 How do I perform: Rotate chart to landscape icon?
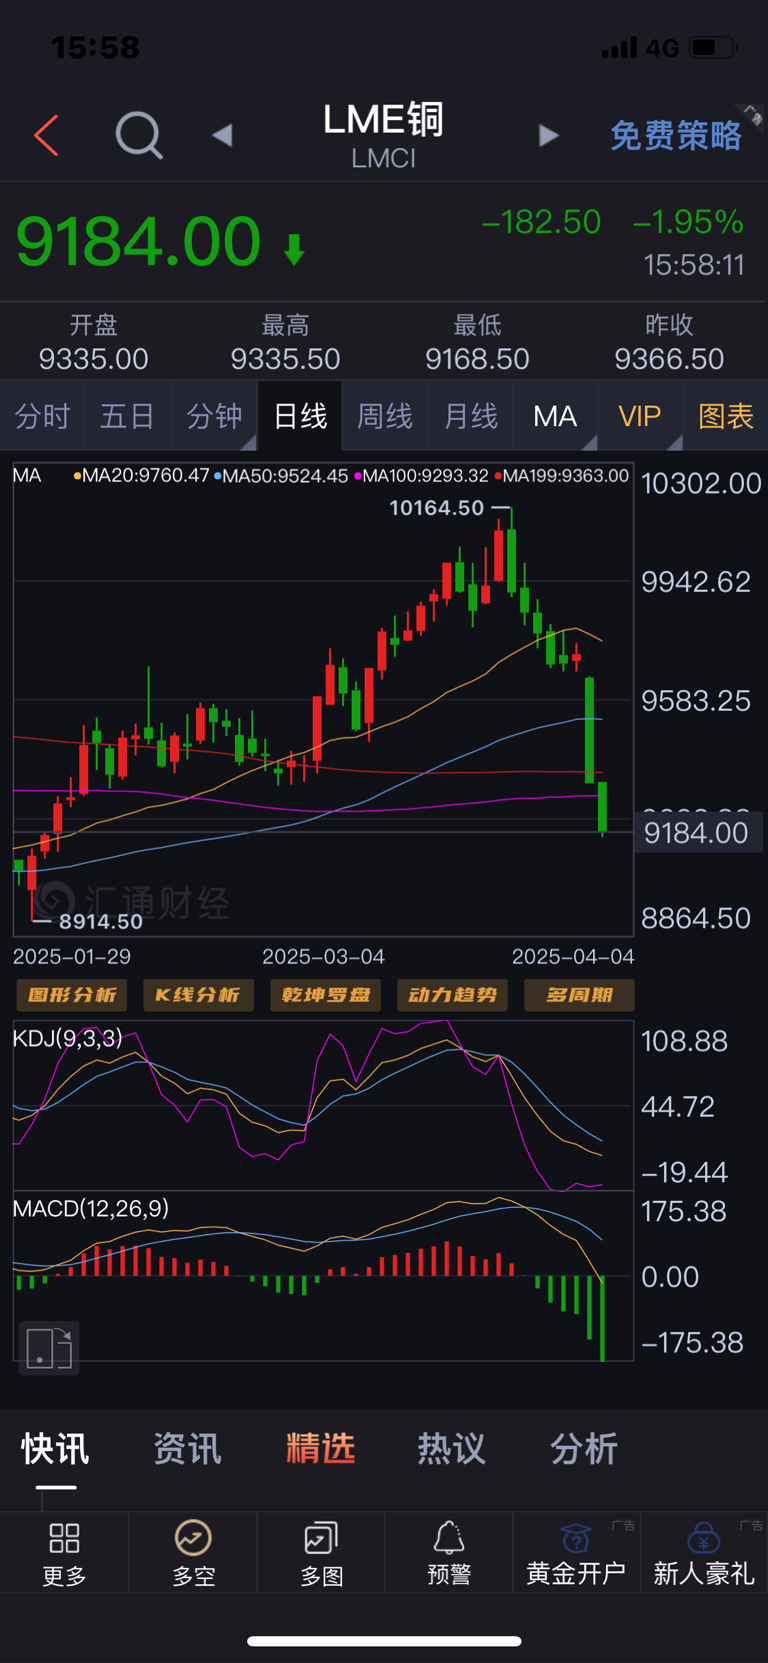coord(49,1347)
